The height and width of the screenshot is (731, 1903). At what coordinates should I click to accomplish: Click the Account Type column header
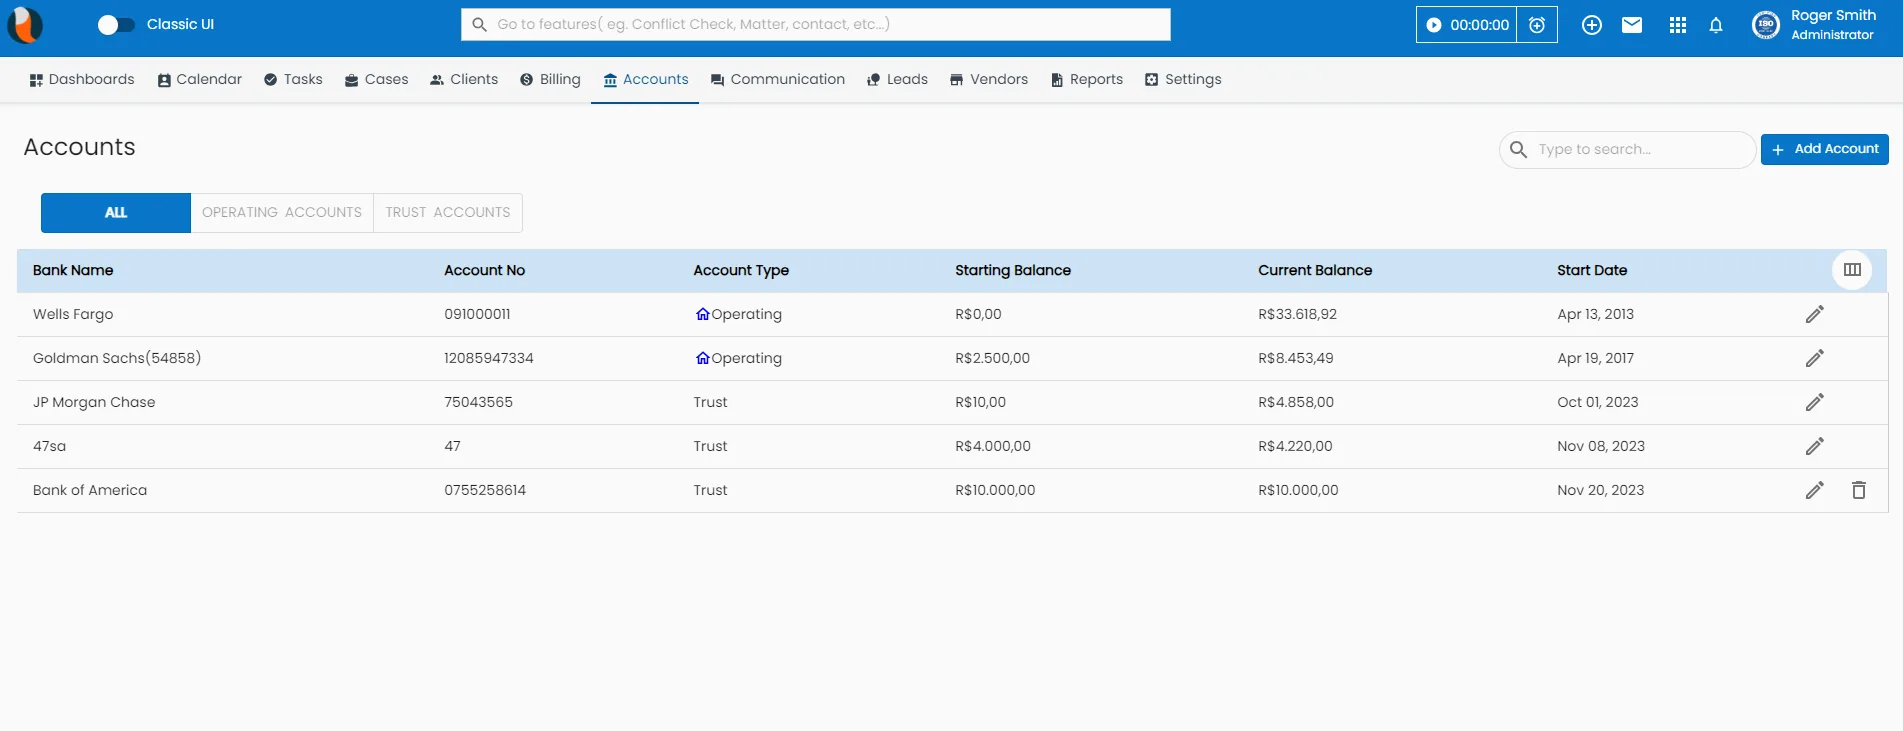[741, 270]
